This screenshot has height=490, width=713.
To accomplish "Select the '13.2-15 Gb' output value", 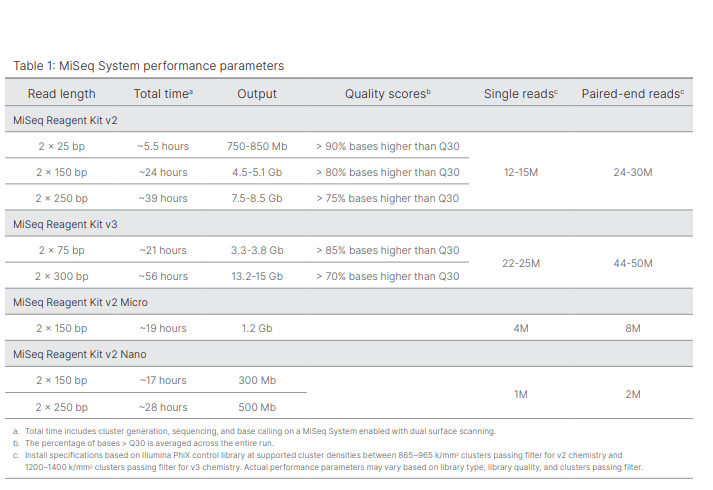I will pos(257,276).
